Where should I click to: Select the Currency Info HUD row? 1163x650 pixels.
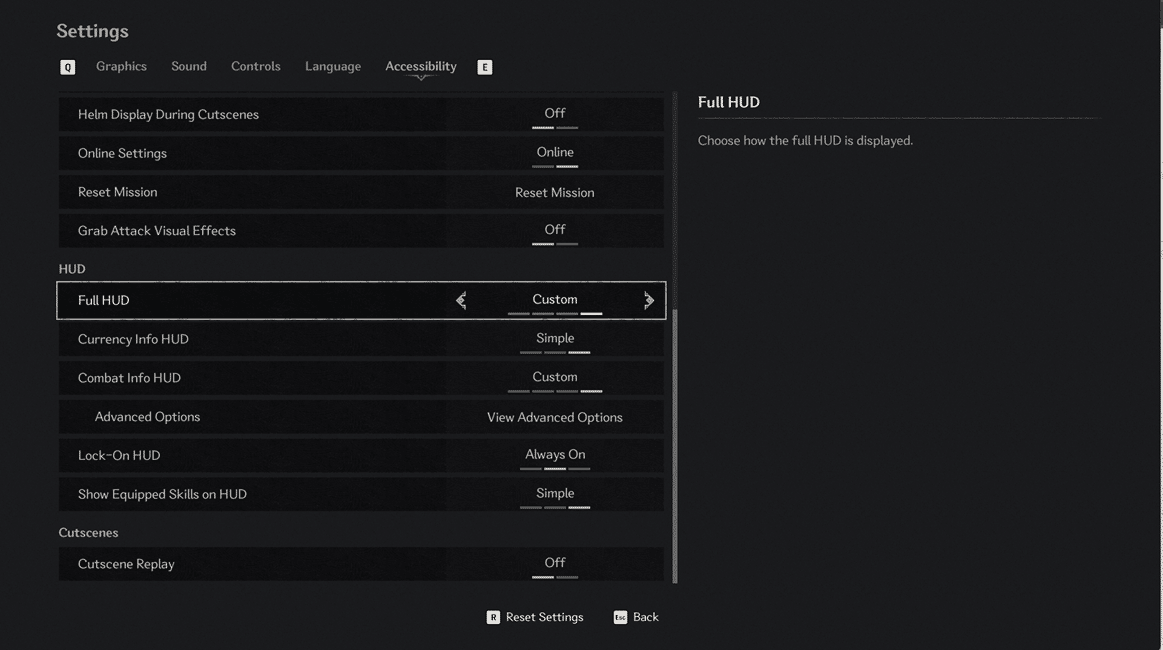pos(361,339)
